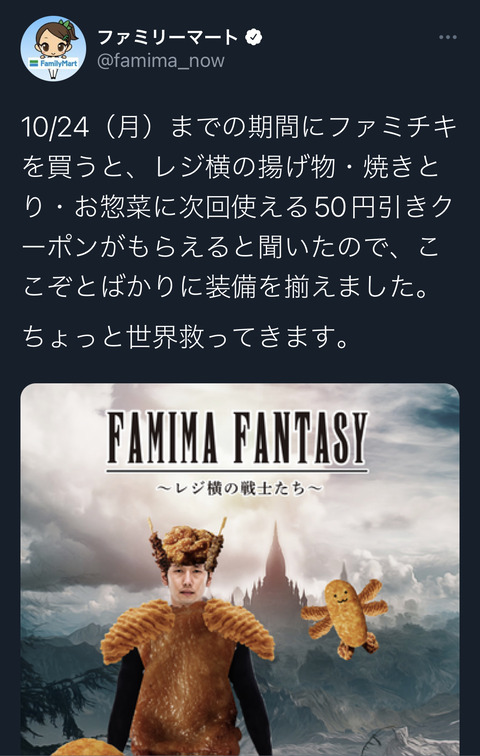The height and width of the screenshot is (756, 480).
Task: Click the line ちょっと世界救ってきます。
Action: [x=185, y=338]
